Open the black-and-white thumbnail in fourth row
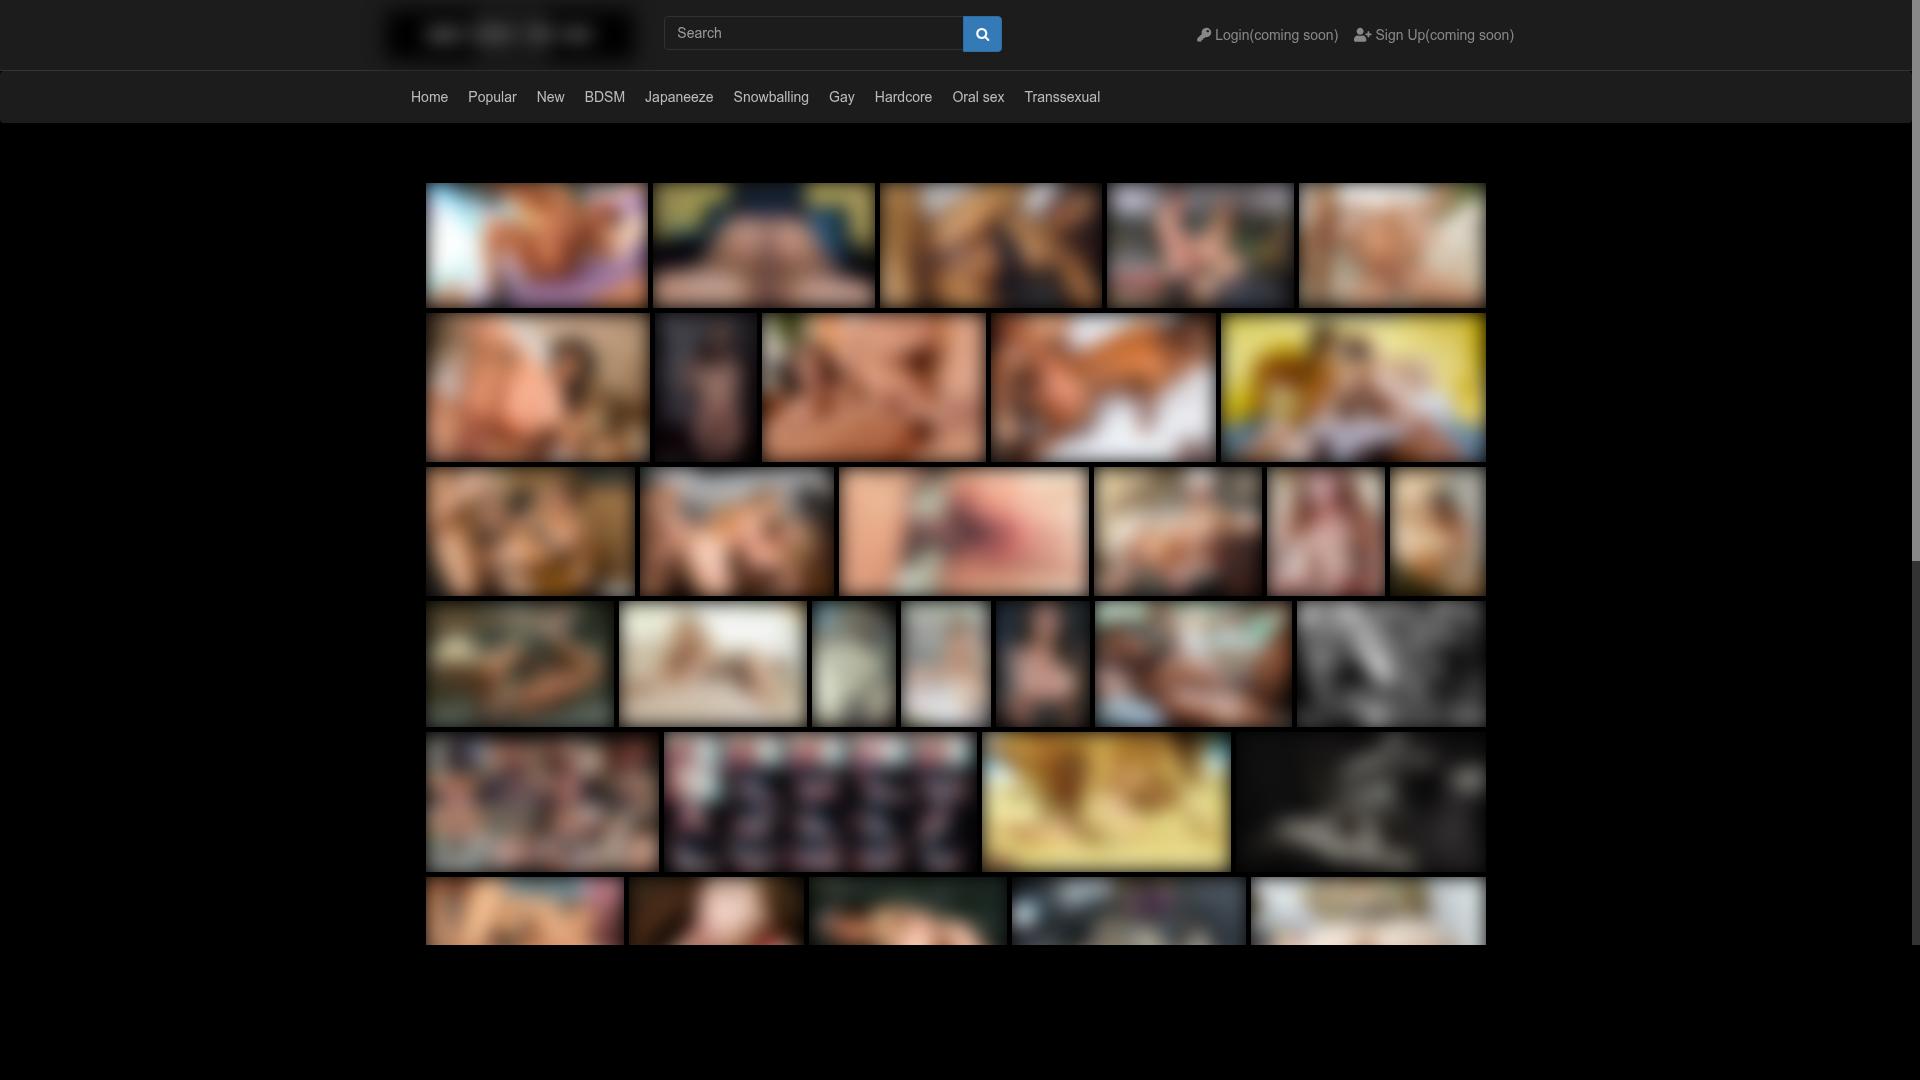 pos(1390,664)
